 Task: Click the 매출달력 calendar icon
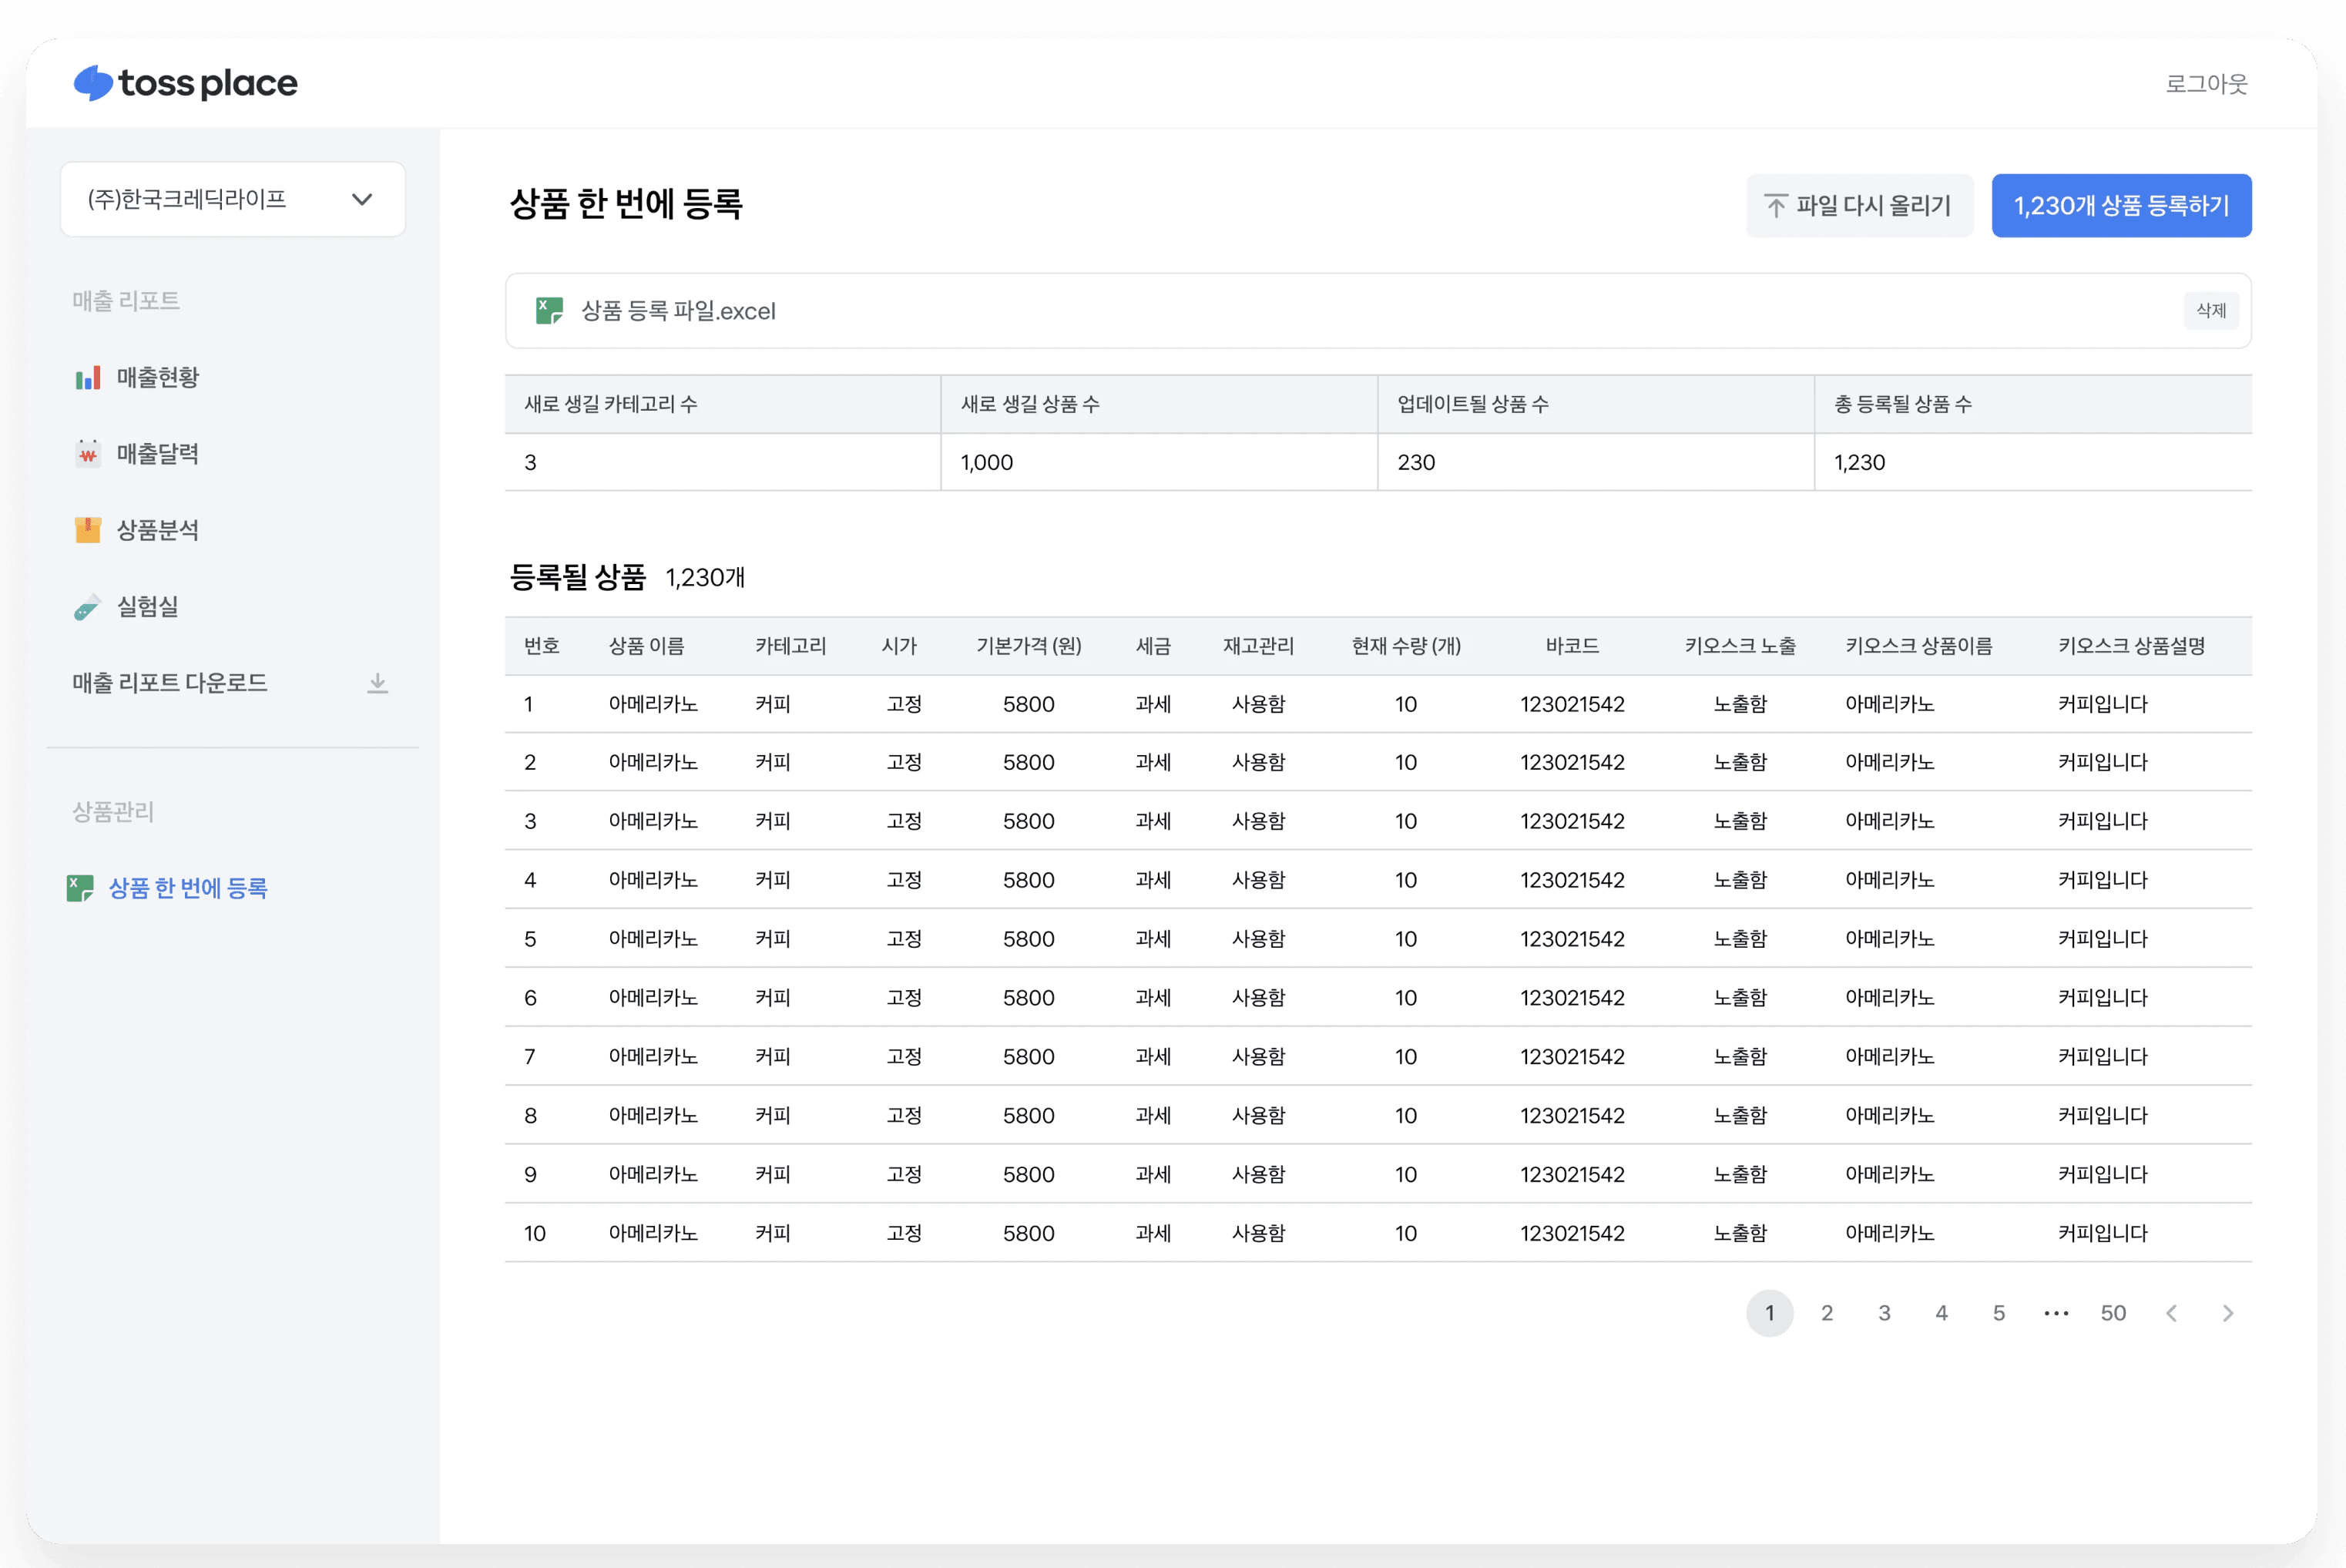[x=88, y=454]
